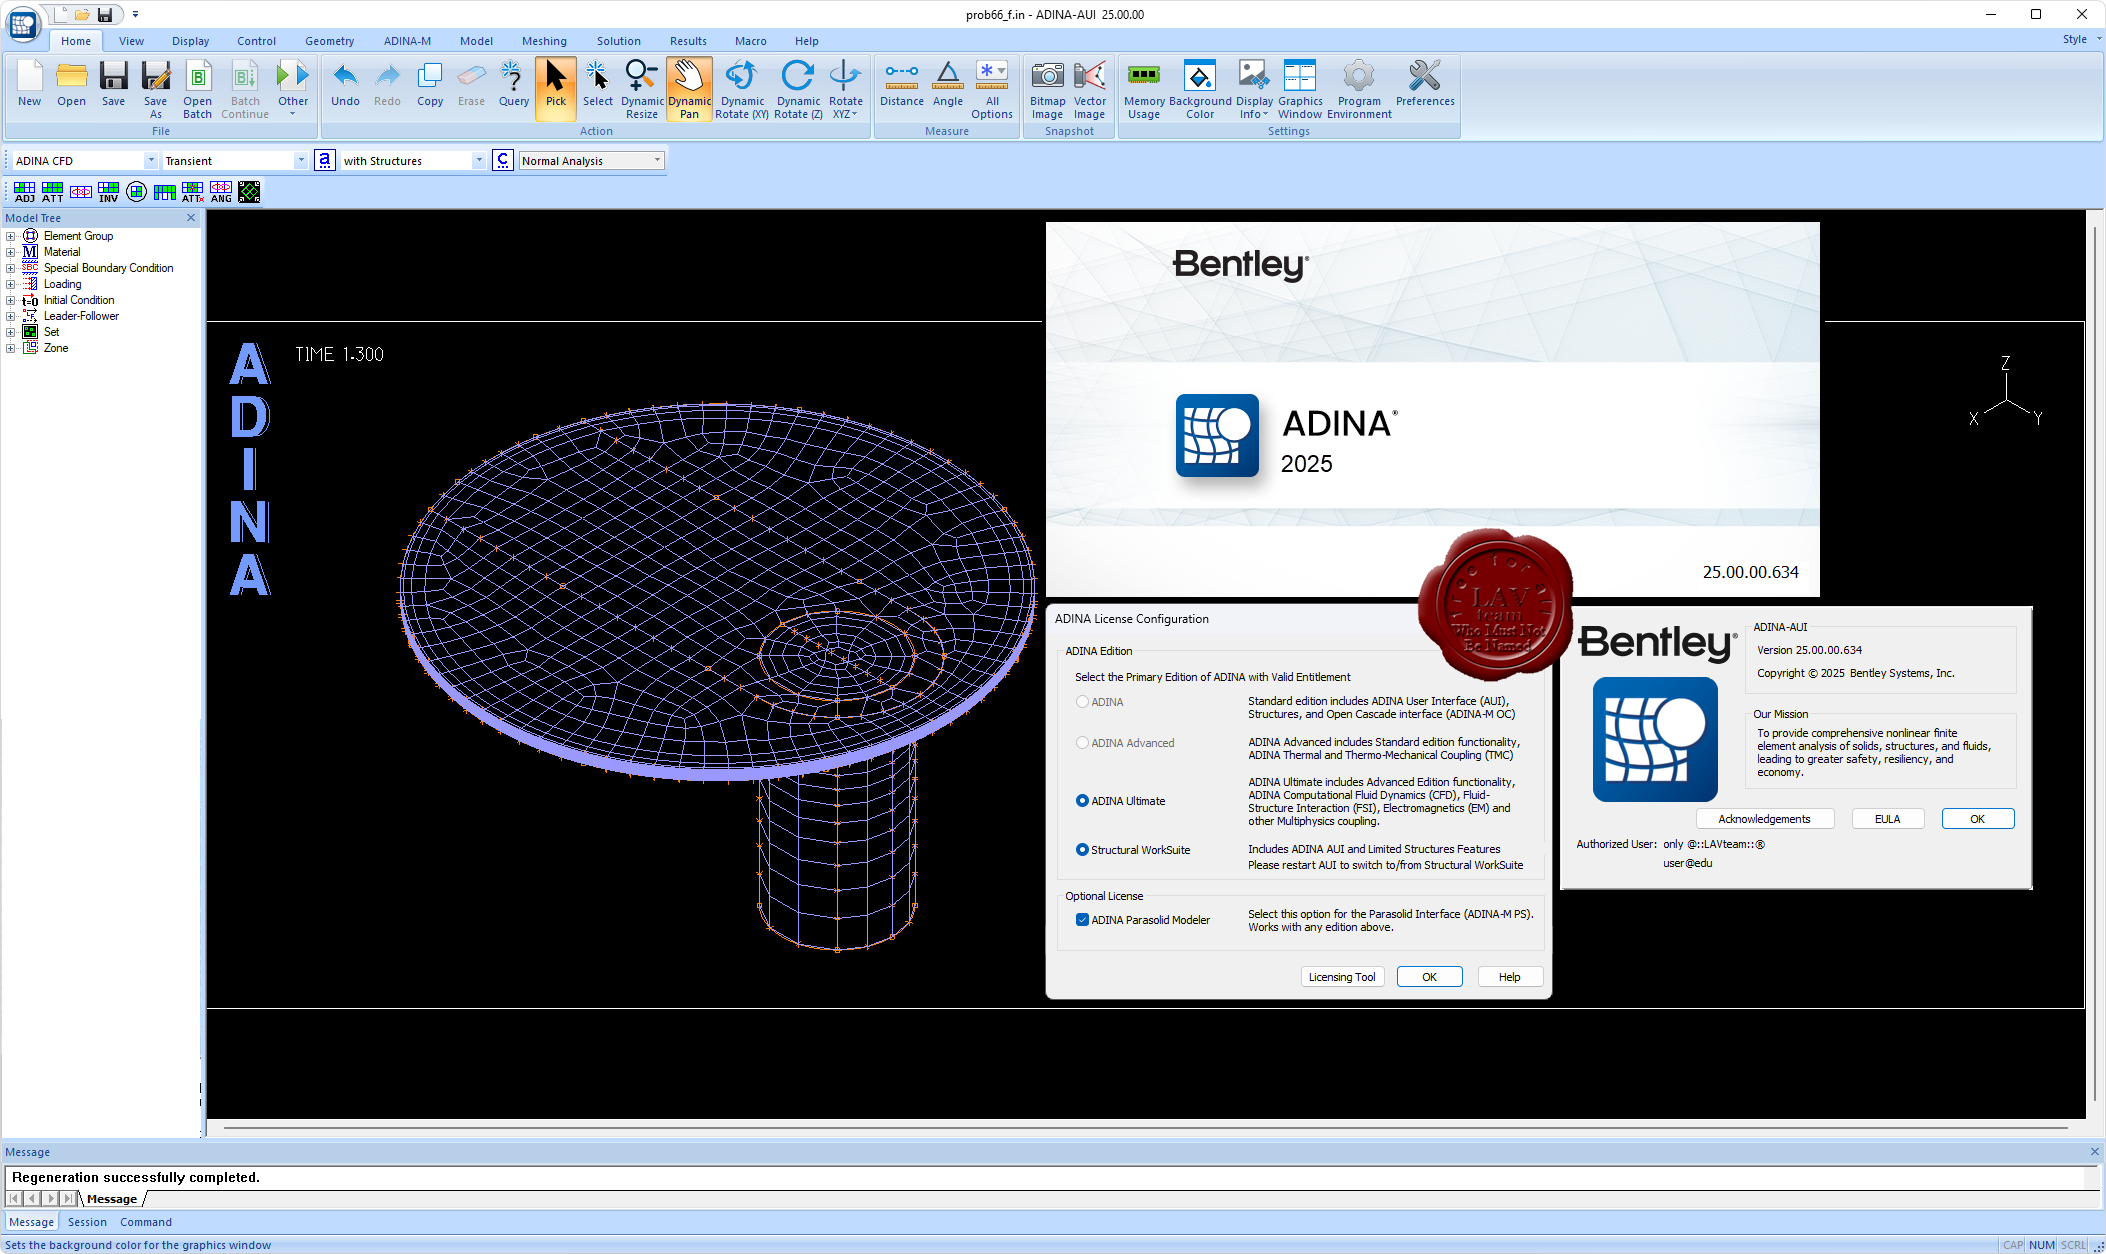Toggle ADINA Parasolid Modeler checkbox
The image size is (2106, 1254).
1082,920
